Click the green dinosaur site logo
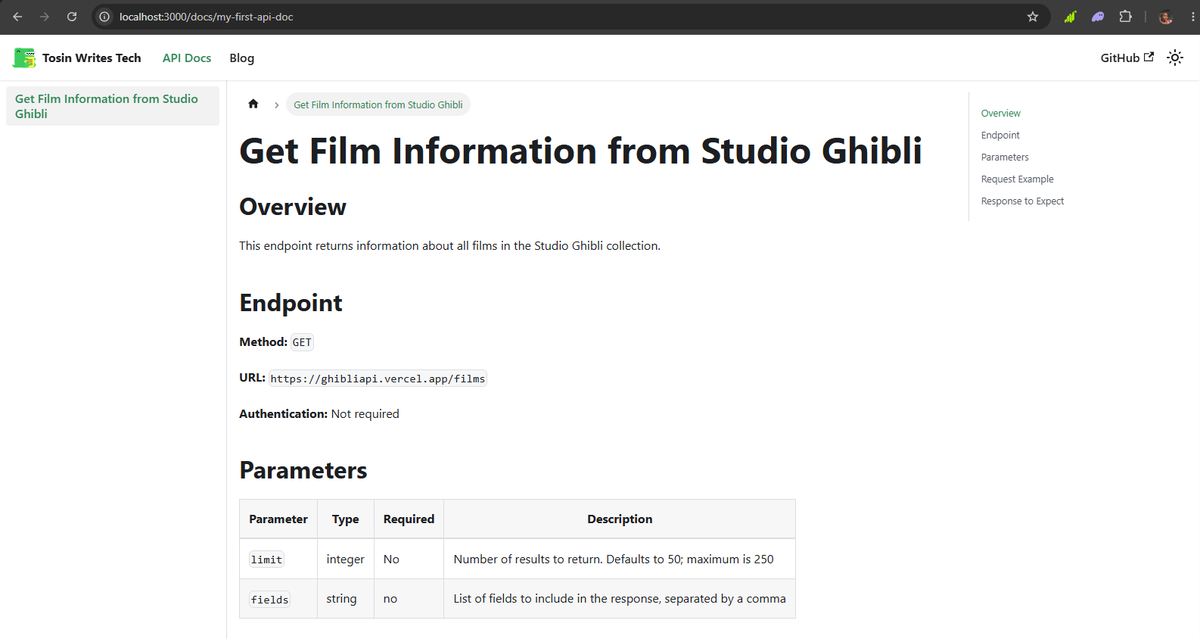Viewport: 1200px width, 639px height. pos(23,58)
